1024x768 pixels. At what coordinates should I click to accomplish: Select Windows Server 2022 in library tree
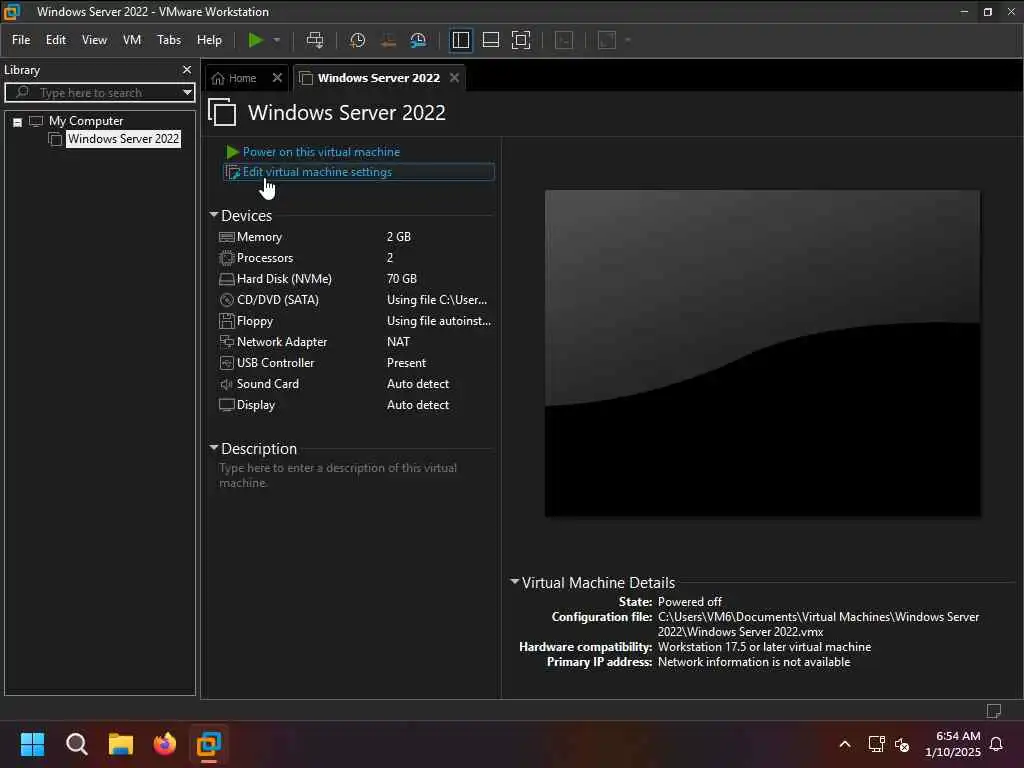point(123,139)
